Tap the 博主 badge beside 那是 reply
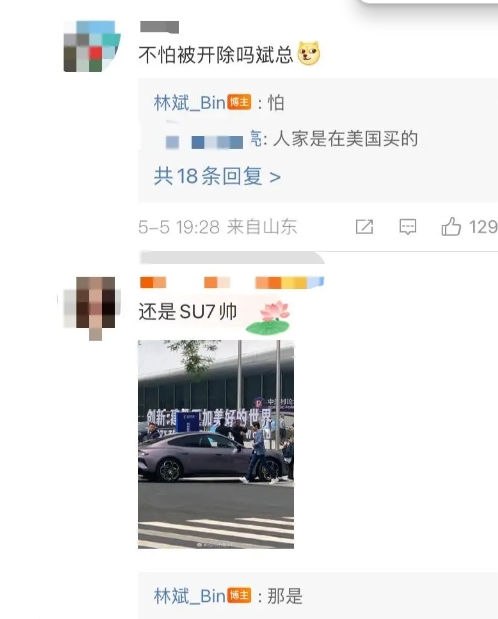This screenshot has height=619, width=498. point(239,595)
